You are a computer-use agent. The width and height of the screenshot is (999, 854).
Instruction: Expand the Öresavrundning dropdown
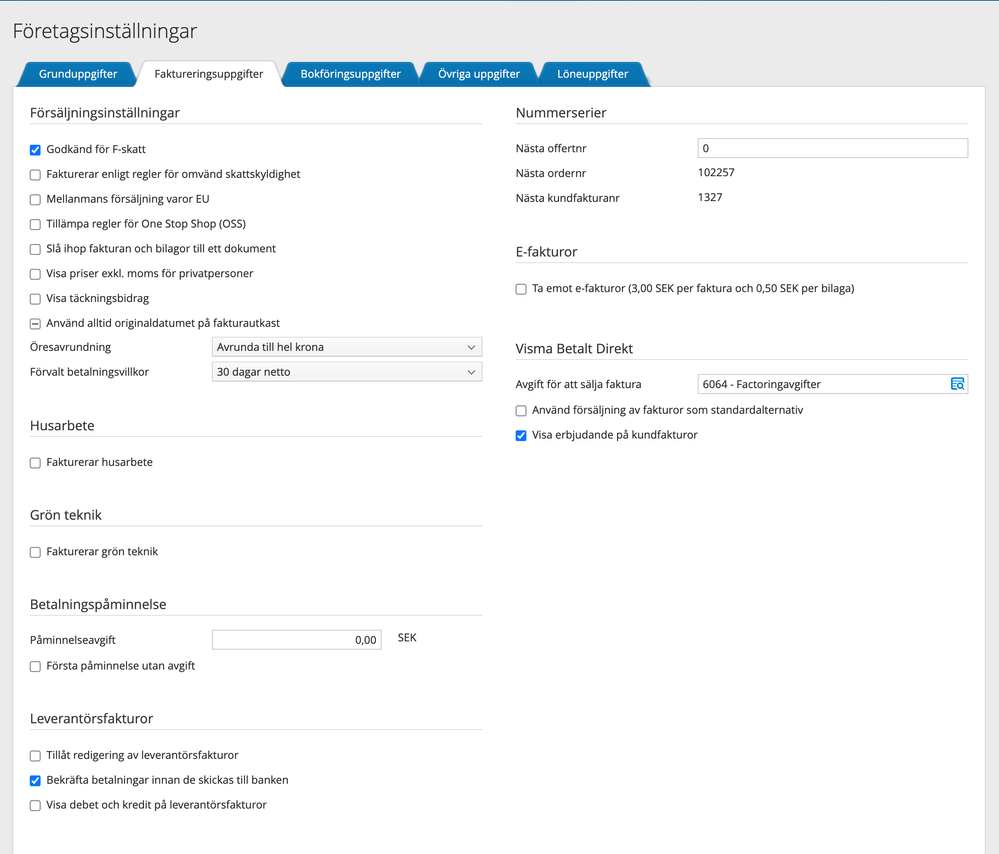[x=347, y=347]
